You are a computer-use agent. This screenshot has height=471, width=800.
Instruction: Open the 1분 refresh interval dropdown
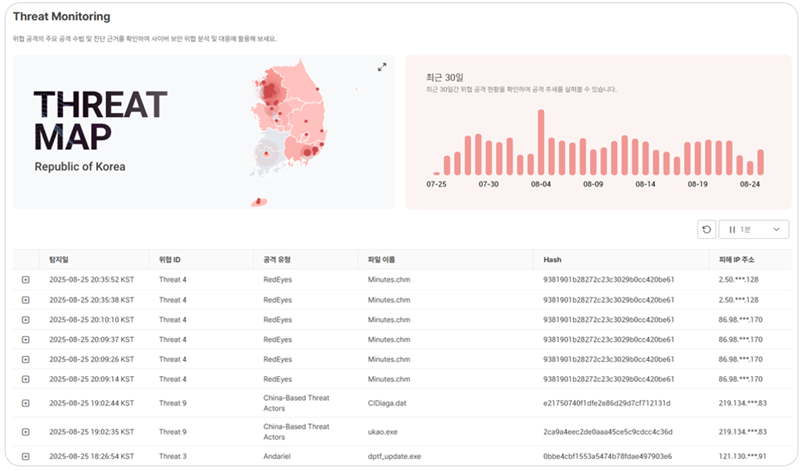pyautogui.click(x=754, y=230)
